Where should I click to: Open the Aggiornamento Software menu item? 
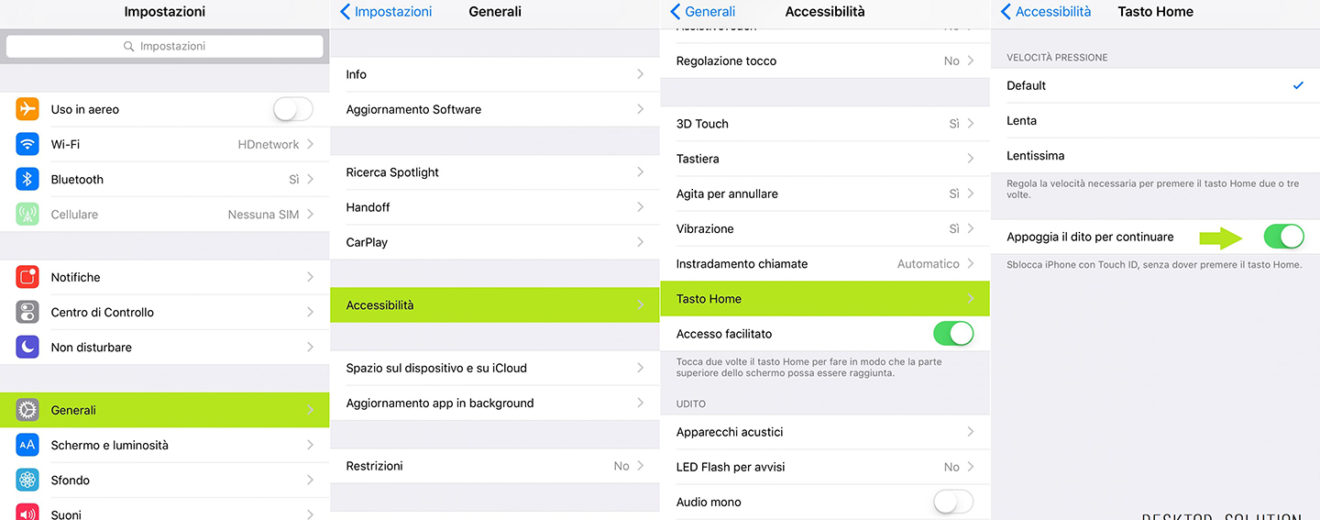point(494,109)
